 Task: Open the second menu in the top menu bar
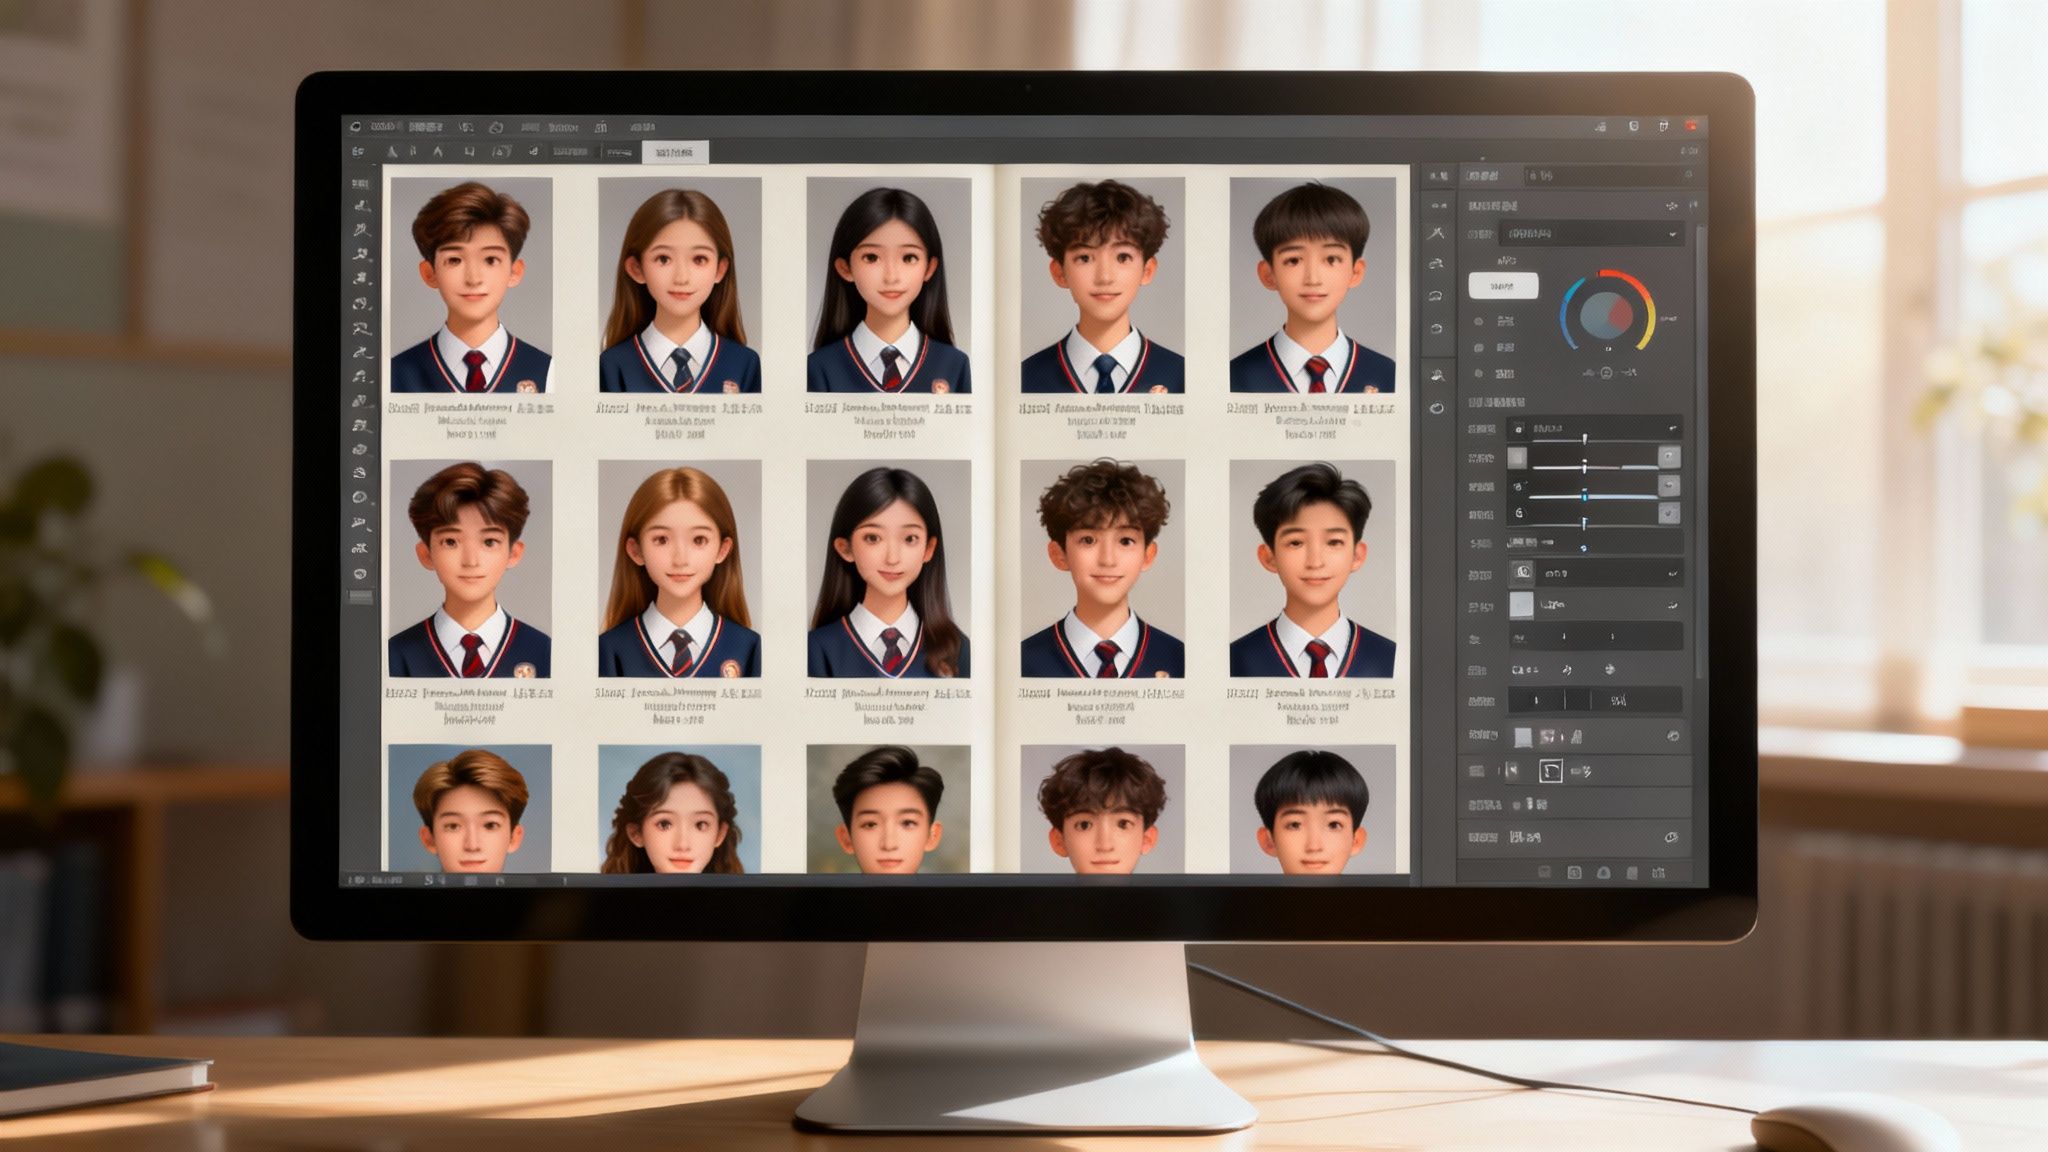(x=425, y=128)
